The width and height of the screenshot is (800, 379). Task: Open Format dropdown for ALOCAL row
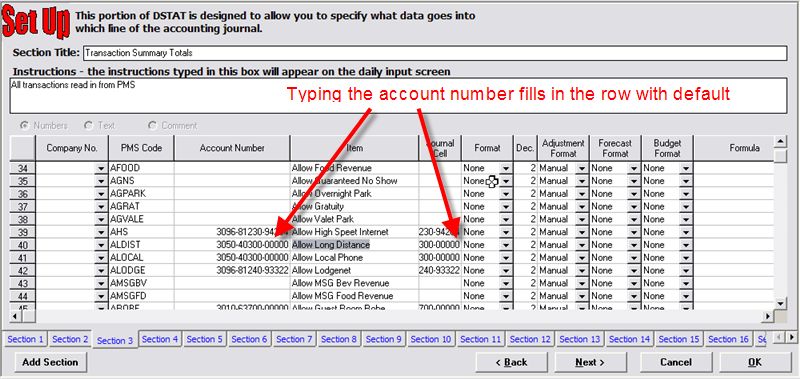pos(506,258)
